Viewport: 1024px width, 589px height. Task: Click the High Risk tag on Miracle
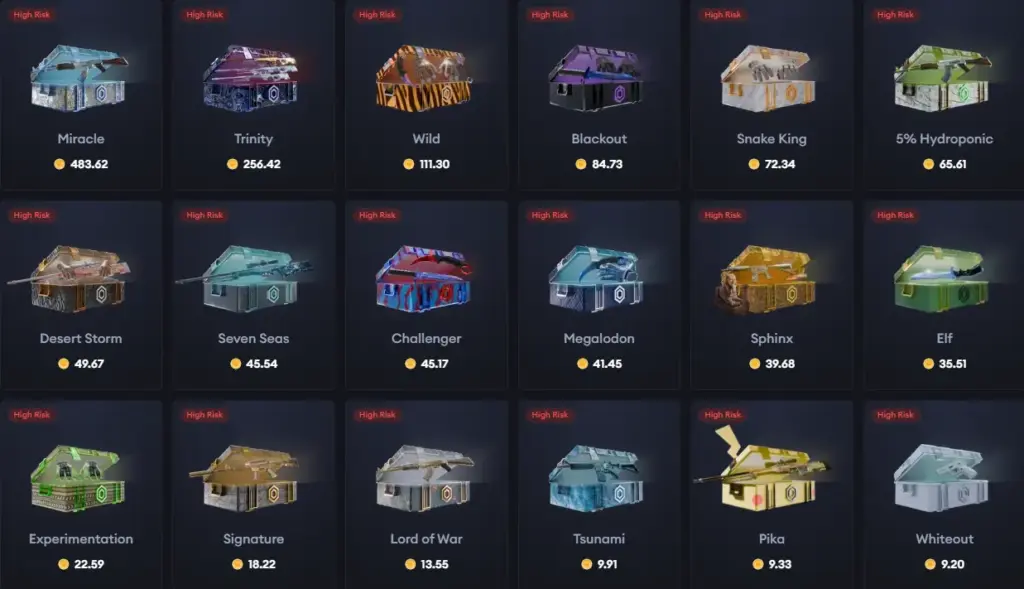coord(31,14)
